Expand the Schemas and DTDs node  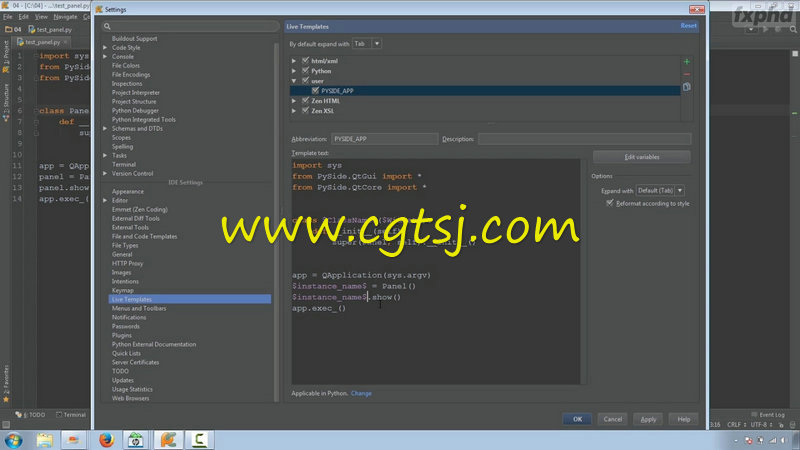click(105, 129)
